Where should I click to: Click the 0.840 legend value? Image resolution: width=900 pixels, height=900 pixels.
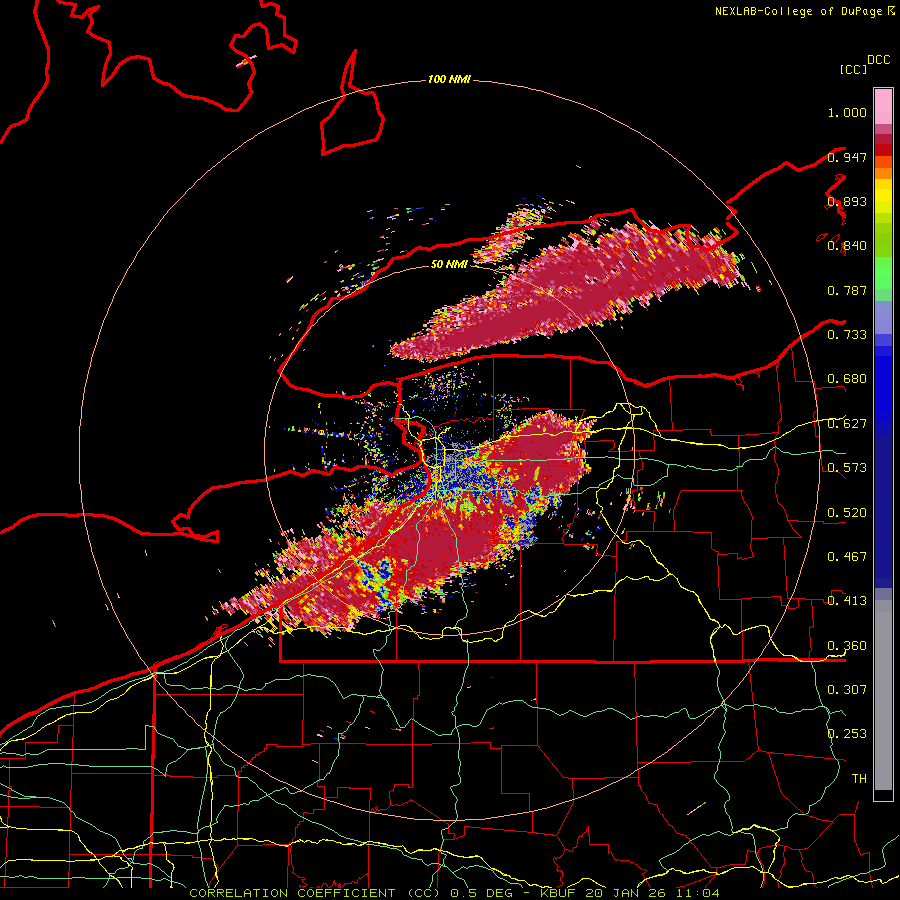point(847,246)
